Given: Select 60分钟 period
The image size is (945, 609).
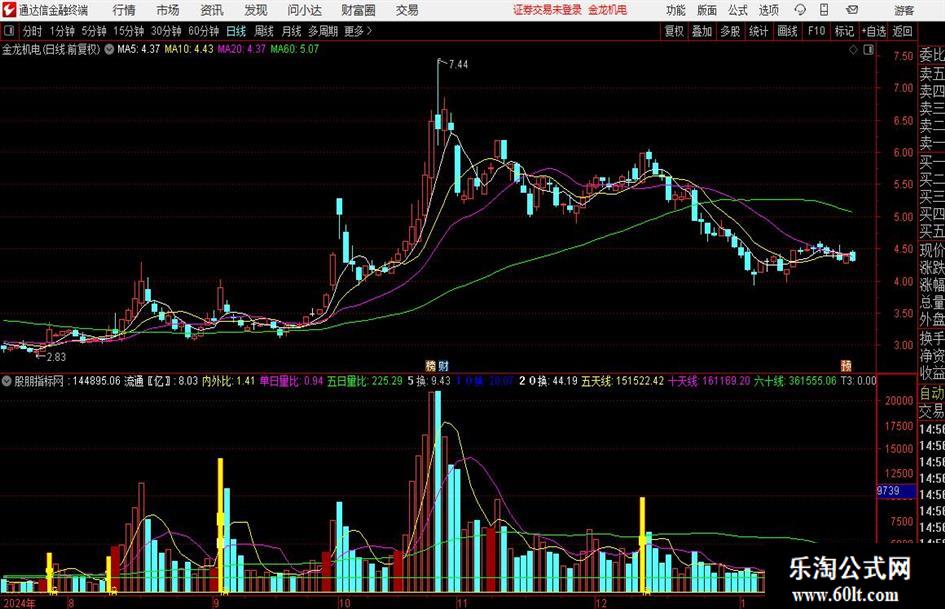Looking at the screenshot, I should point(203,31).
